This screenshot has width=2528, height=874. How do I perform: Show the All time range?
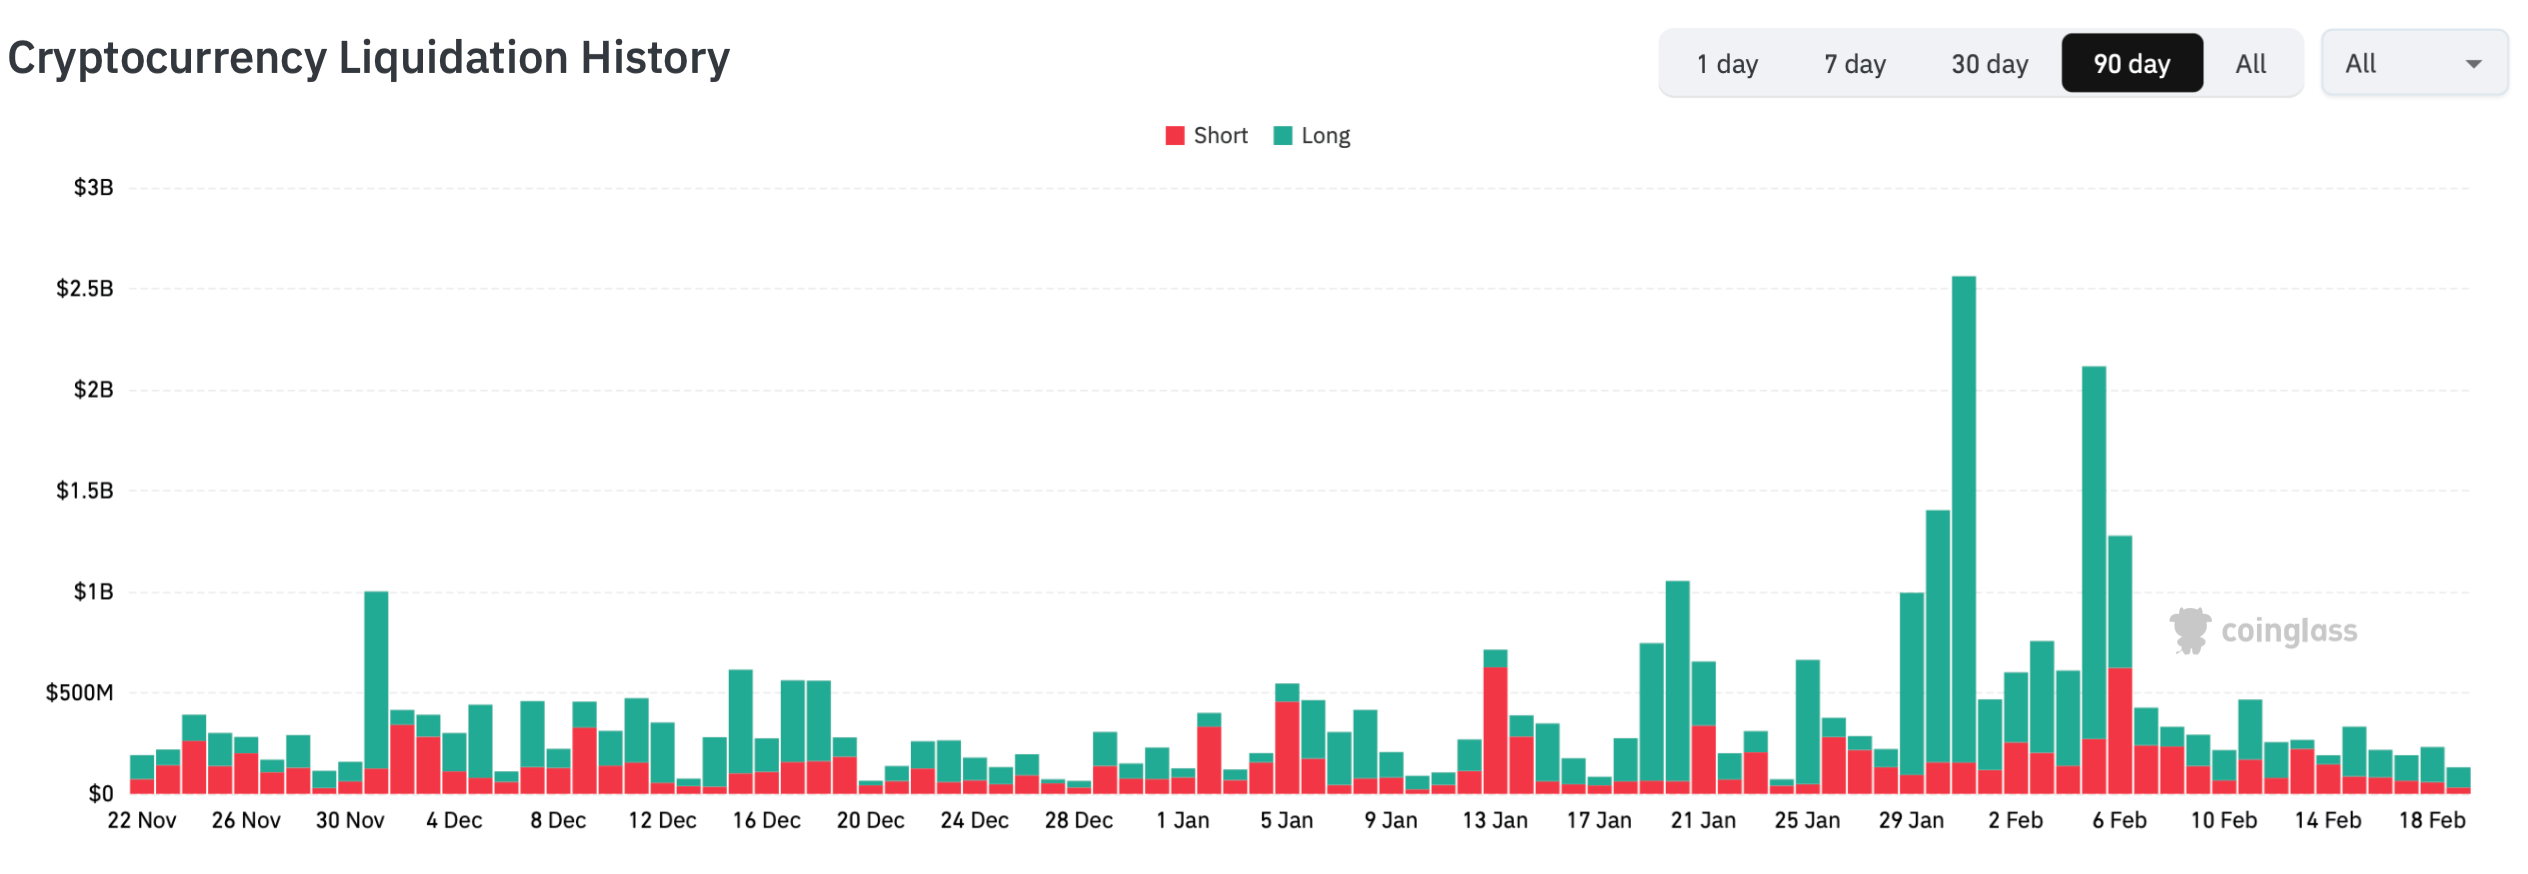(2251, 64)
